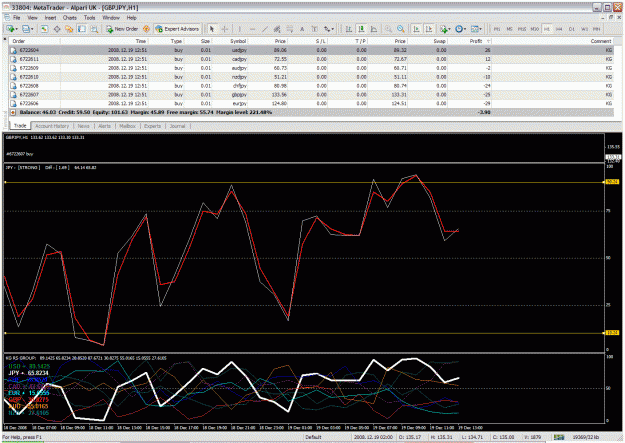Viewport: 625px width, 443px height.
Task: Switch chart to M30 timeframe
Action: click(x=535, y=29)
